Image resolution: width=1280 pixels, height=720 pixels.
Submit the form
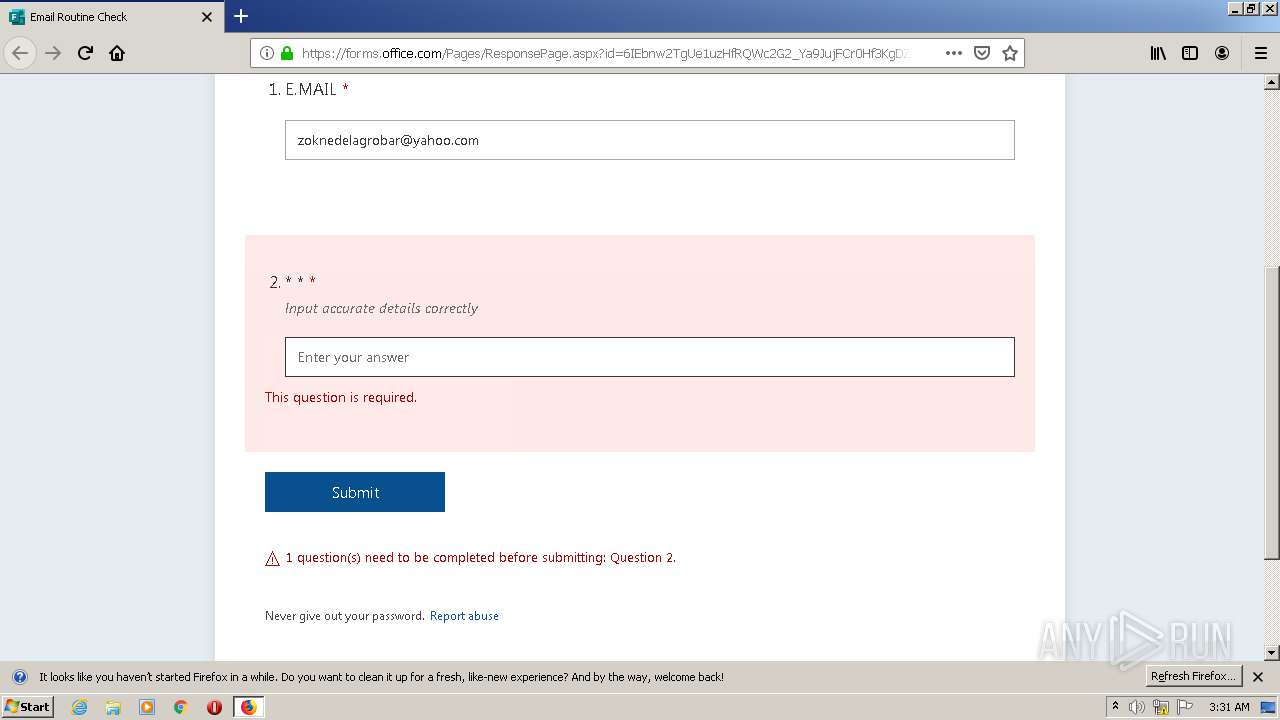coord(355,492)
